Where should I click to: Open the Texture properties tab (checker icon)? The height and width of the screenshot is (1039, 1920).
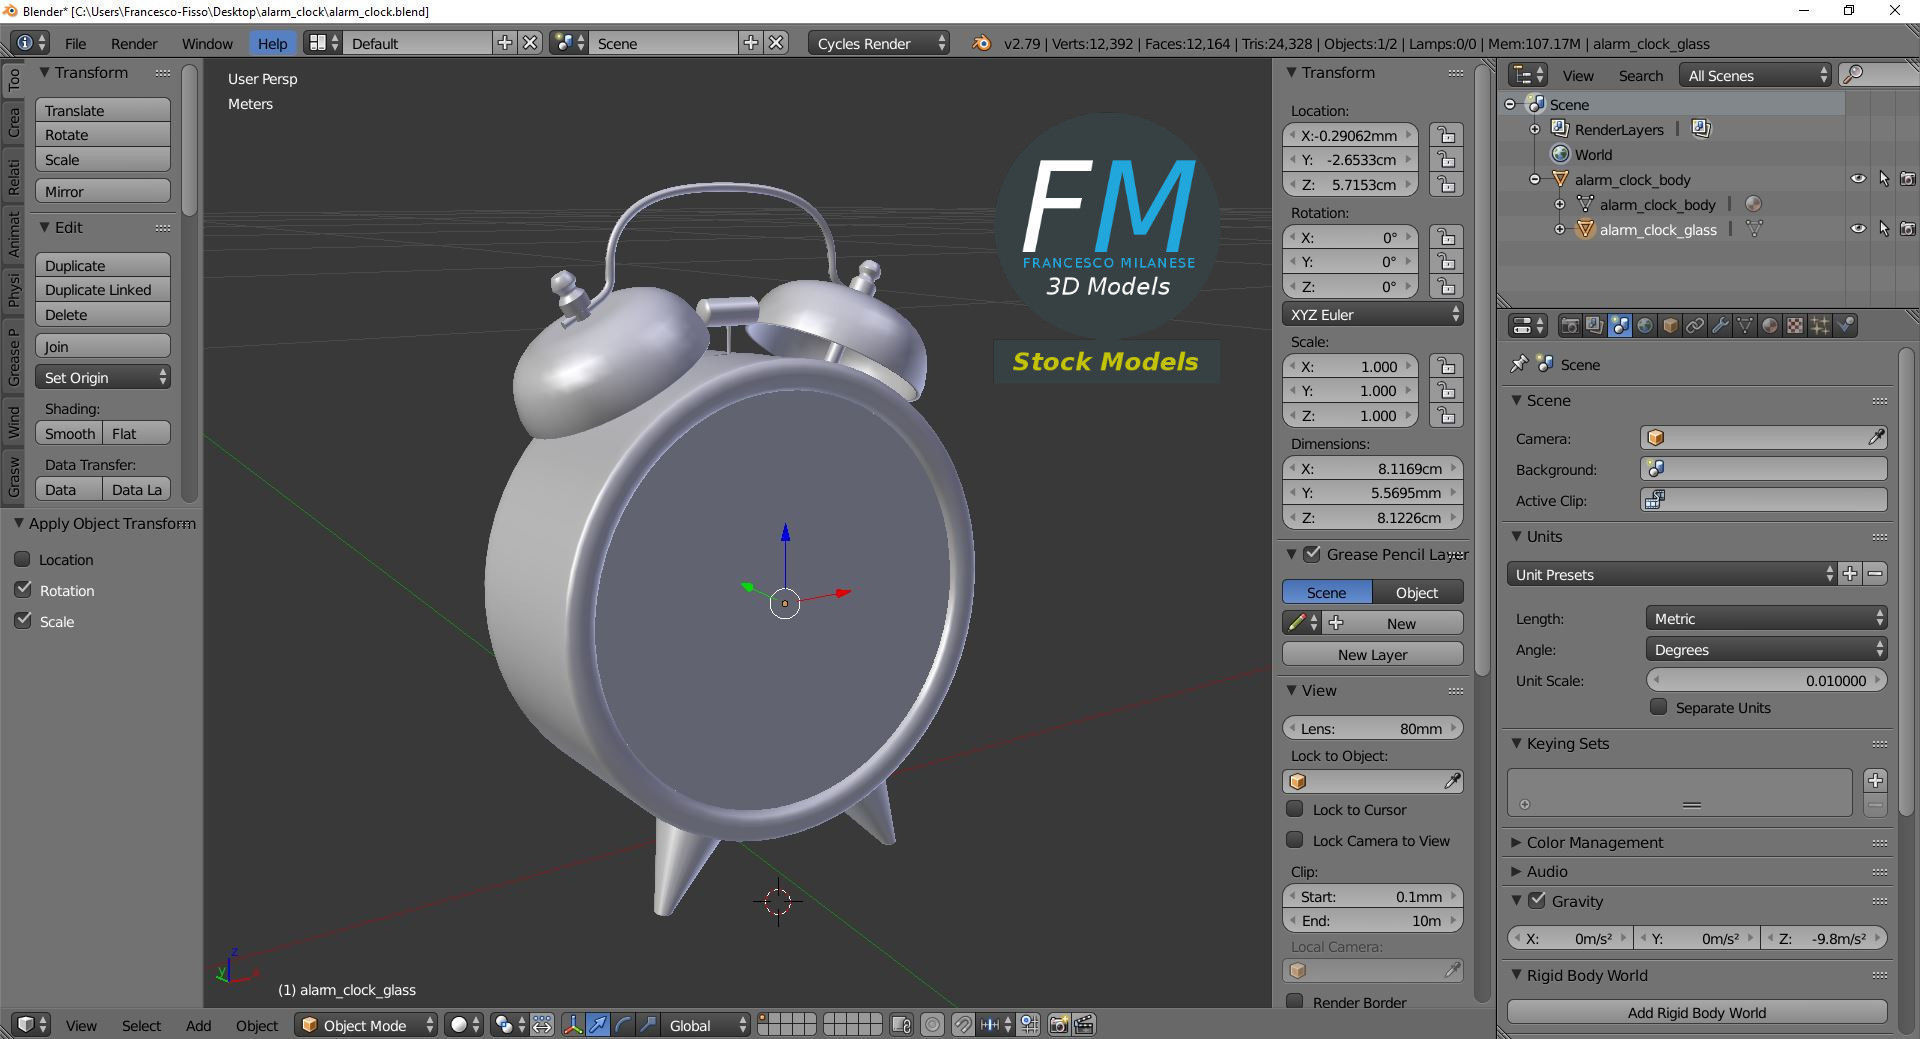pos(1795,326)
